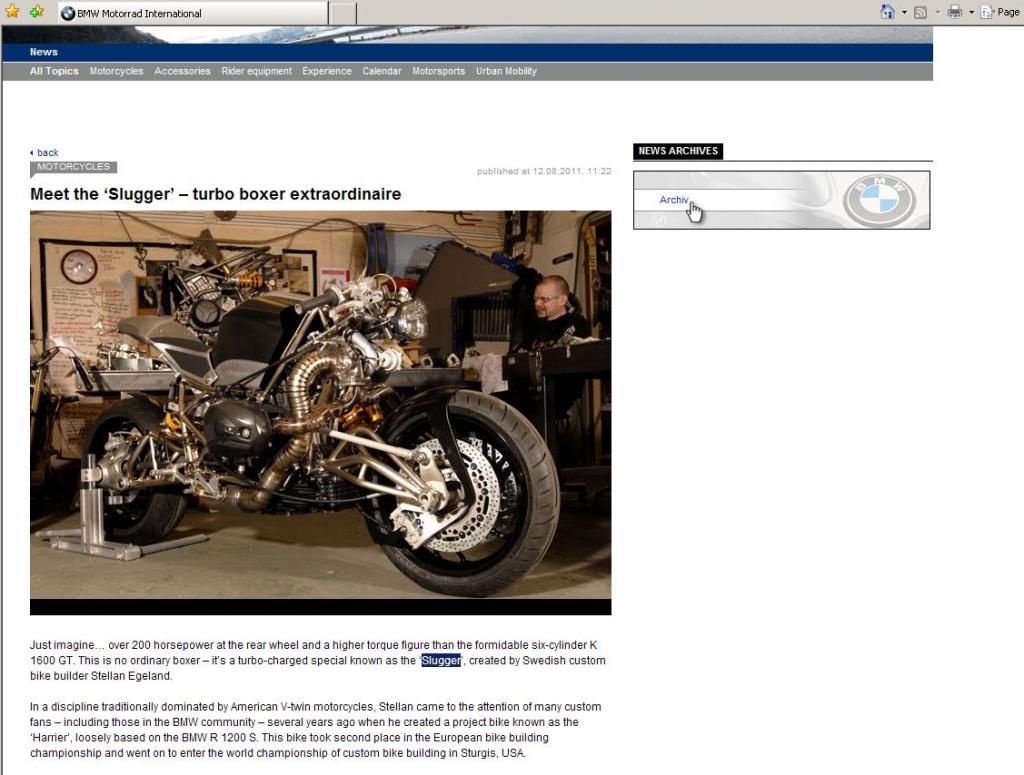Expand the feeds dropdown arrow
The width and height of the screenshot is (1024, 775).
(x=938, y=12)
